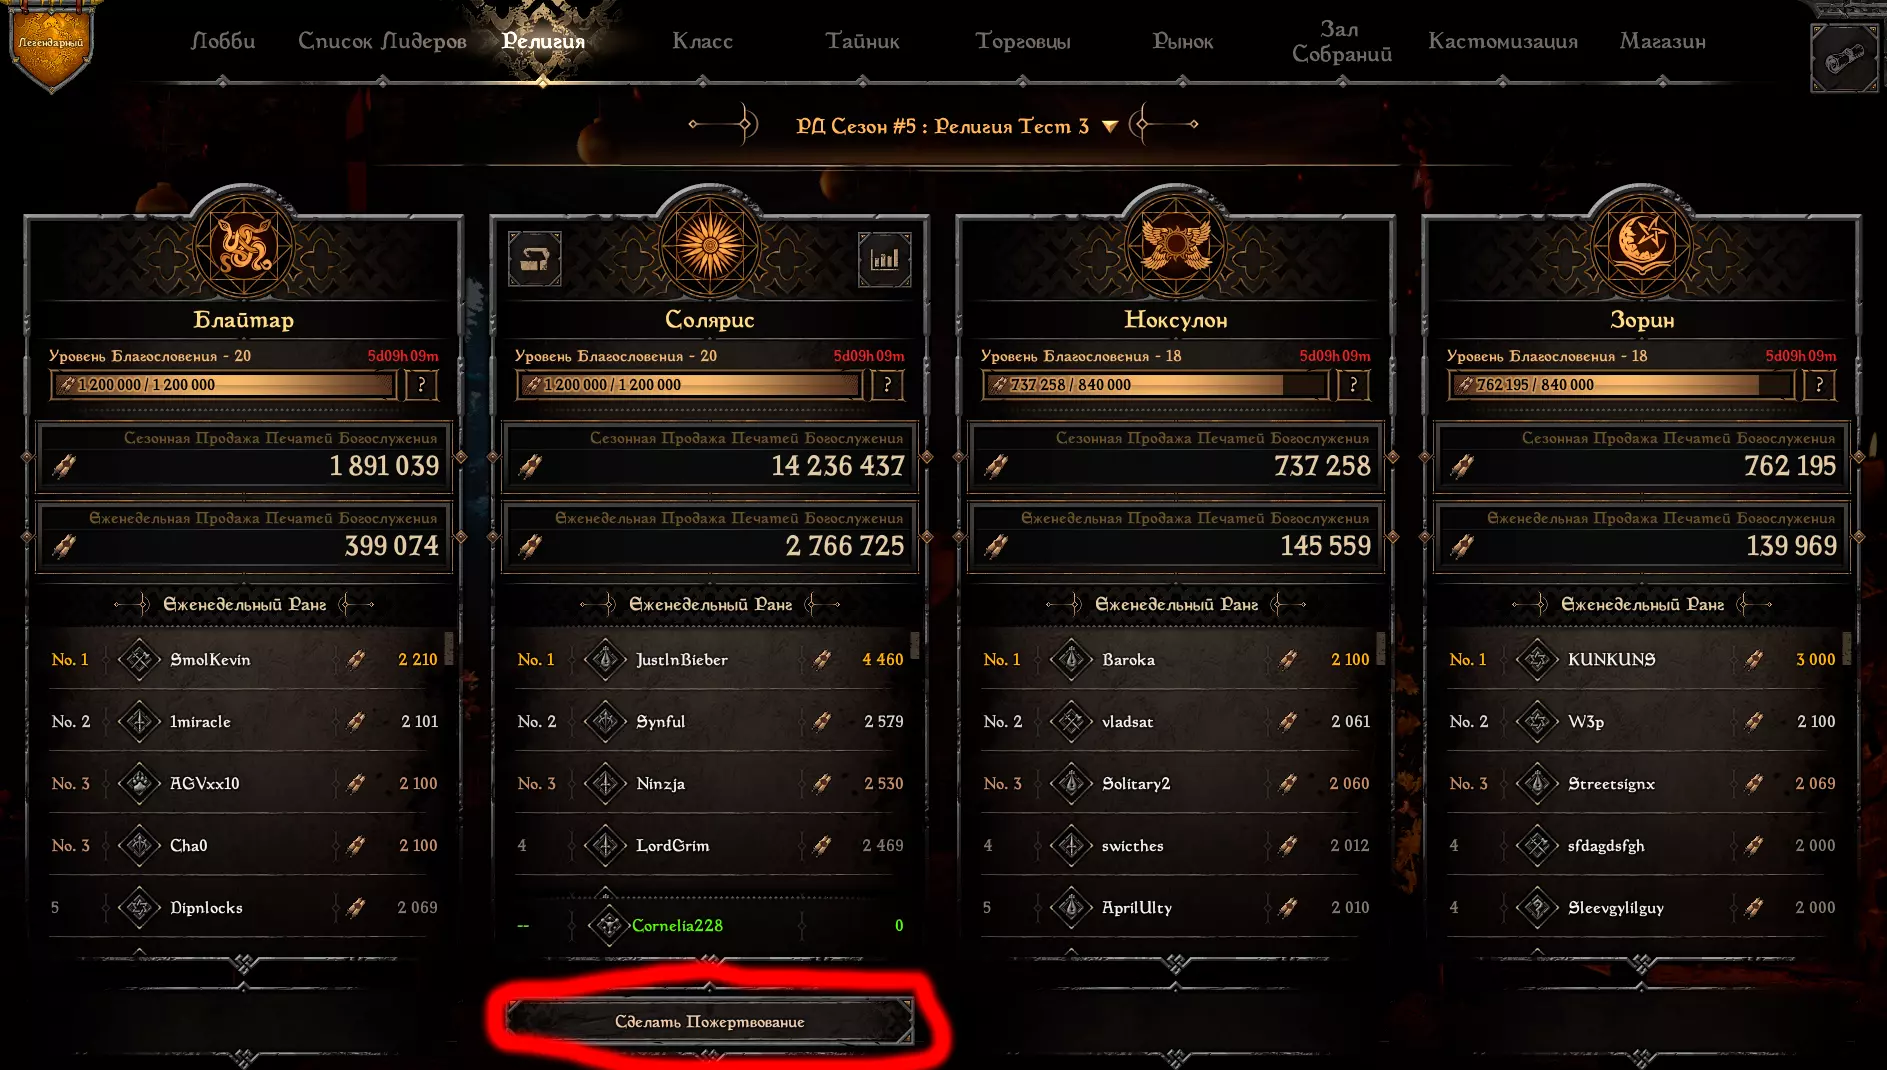
Task: Click the Noxulon winged emblem icon
Action: click(x=1176, y=246)
